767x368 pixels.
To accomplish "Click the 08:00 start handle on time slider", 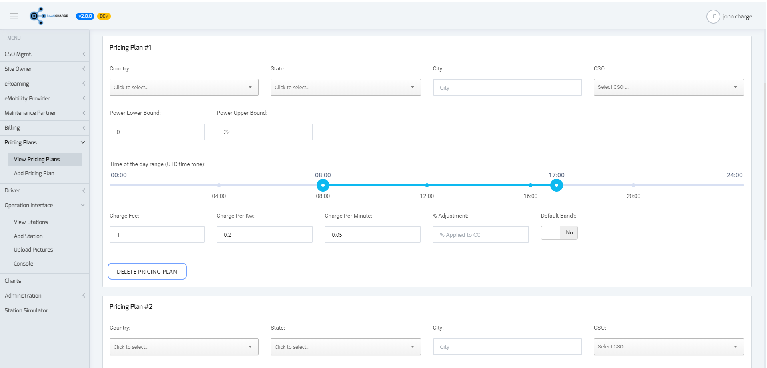I will click(322, 185).
